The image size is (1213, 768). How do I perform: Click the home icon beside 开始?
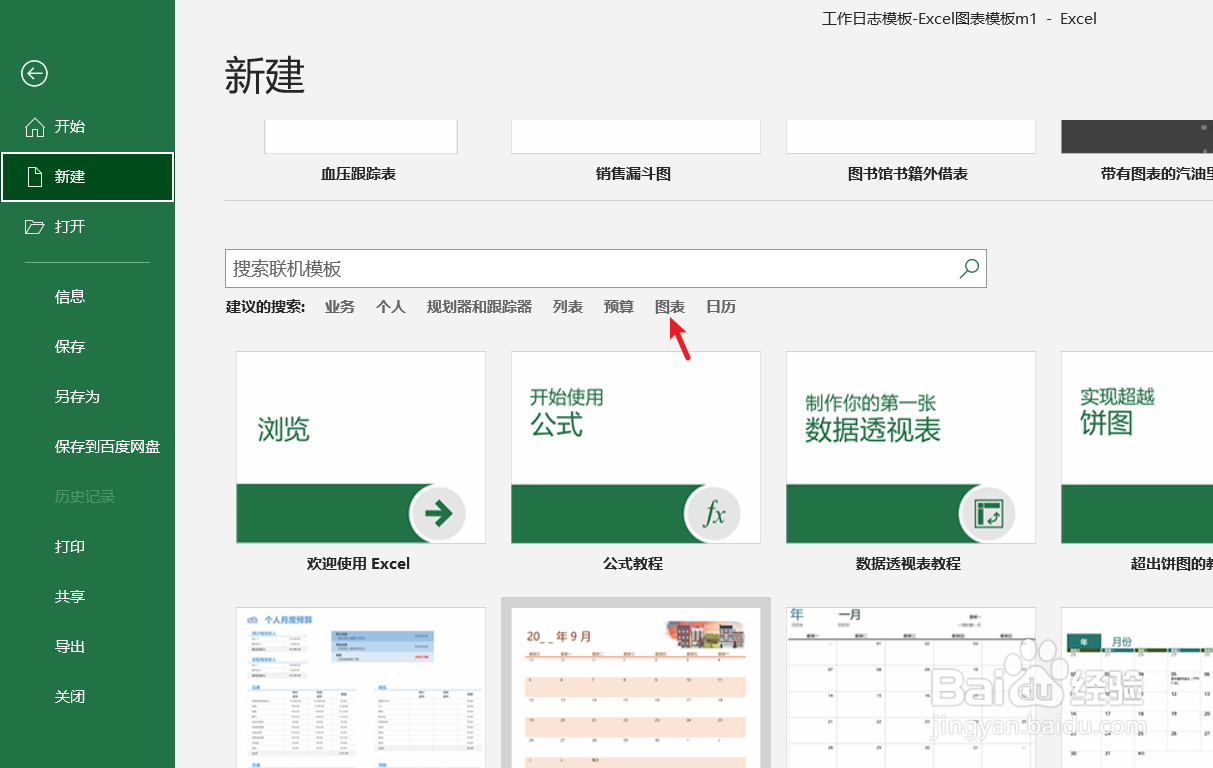[x=35, y=127]
